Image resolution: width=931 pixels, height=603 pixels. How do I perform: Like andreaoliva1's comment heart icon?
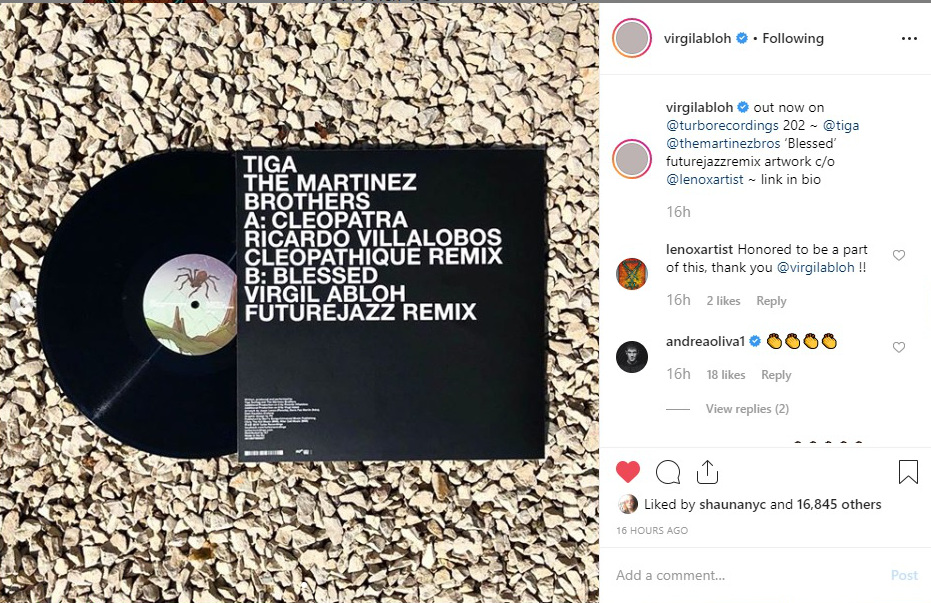(899, 347)
